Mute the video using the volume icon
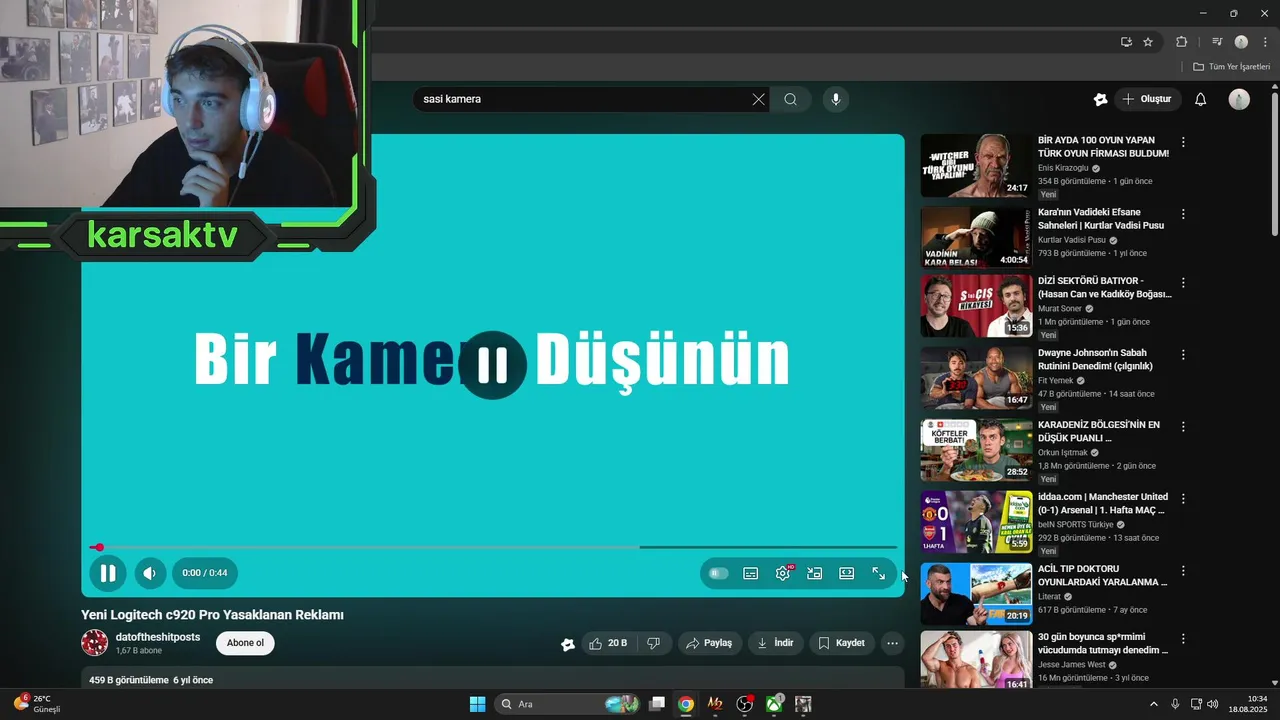Viewport: 1280px width, 720px height. click(150, 573)
